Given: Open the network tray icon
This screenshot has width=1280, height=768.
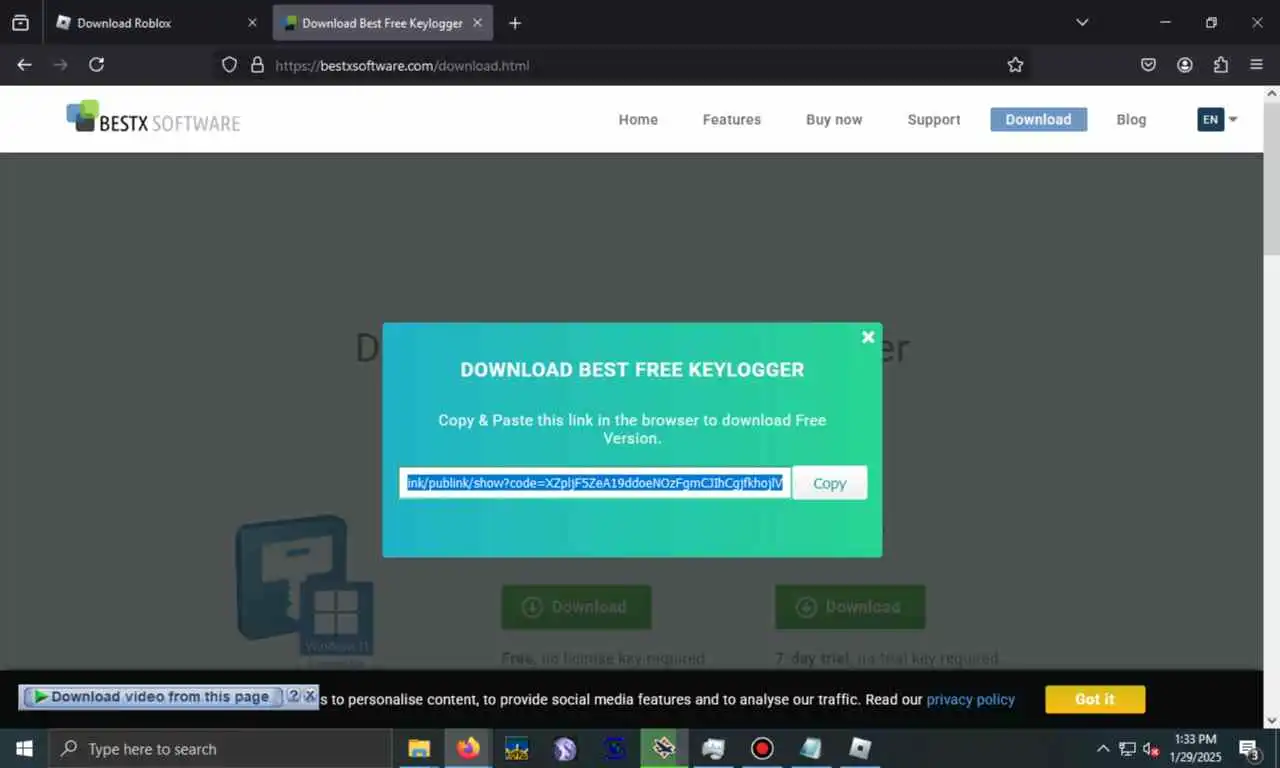Looking at the screenshot, I should pyautogui.click(x=1127, y=748).
